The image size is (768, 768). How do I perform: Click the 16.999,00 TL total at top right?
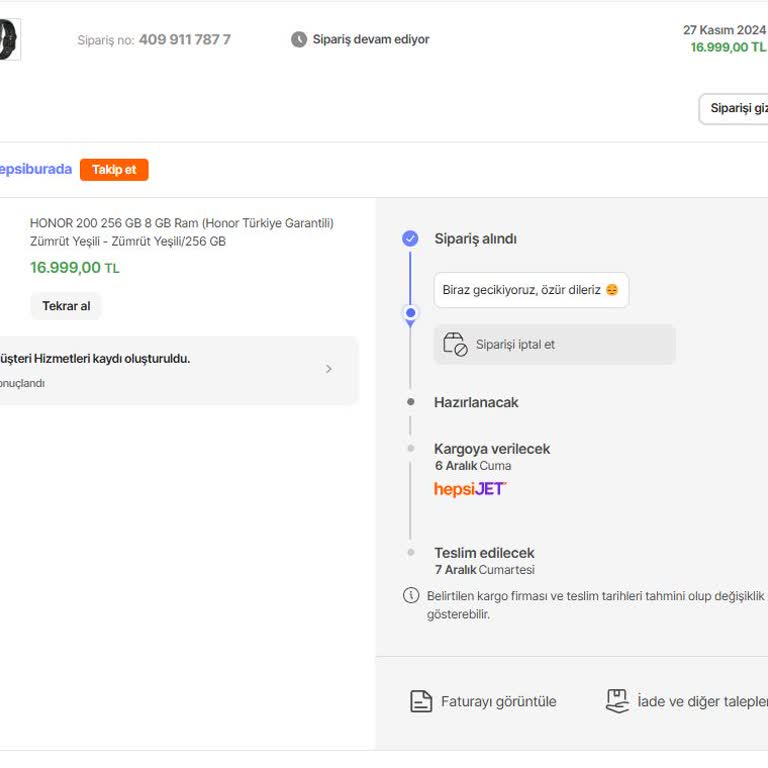728,47
